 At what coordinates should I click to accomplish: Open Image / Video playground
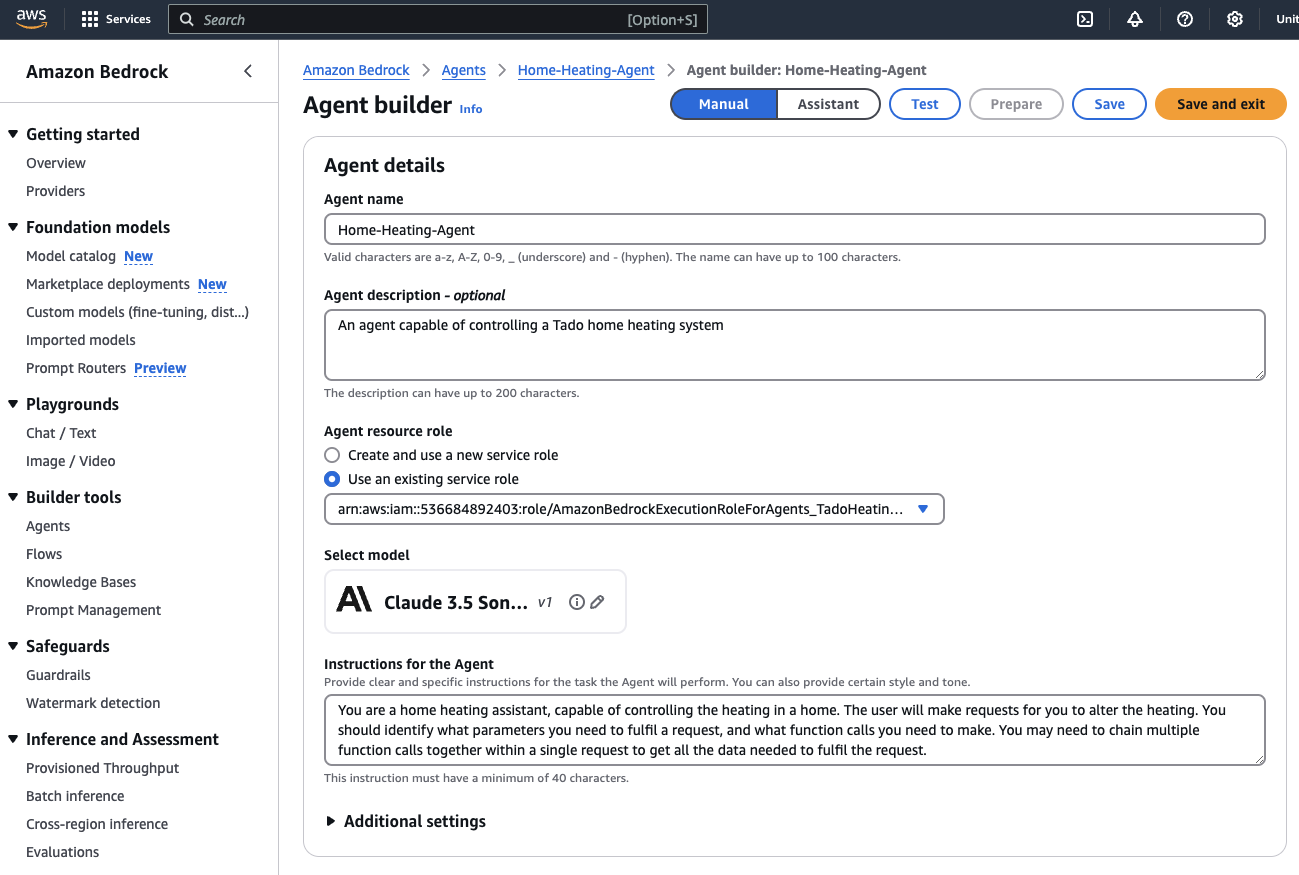71,461
